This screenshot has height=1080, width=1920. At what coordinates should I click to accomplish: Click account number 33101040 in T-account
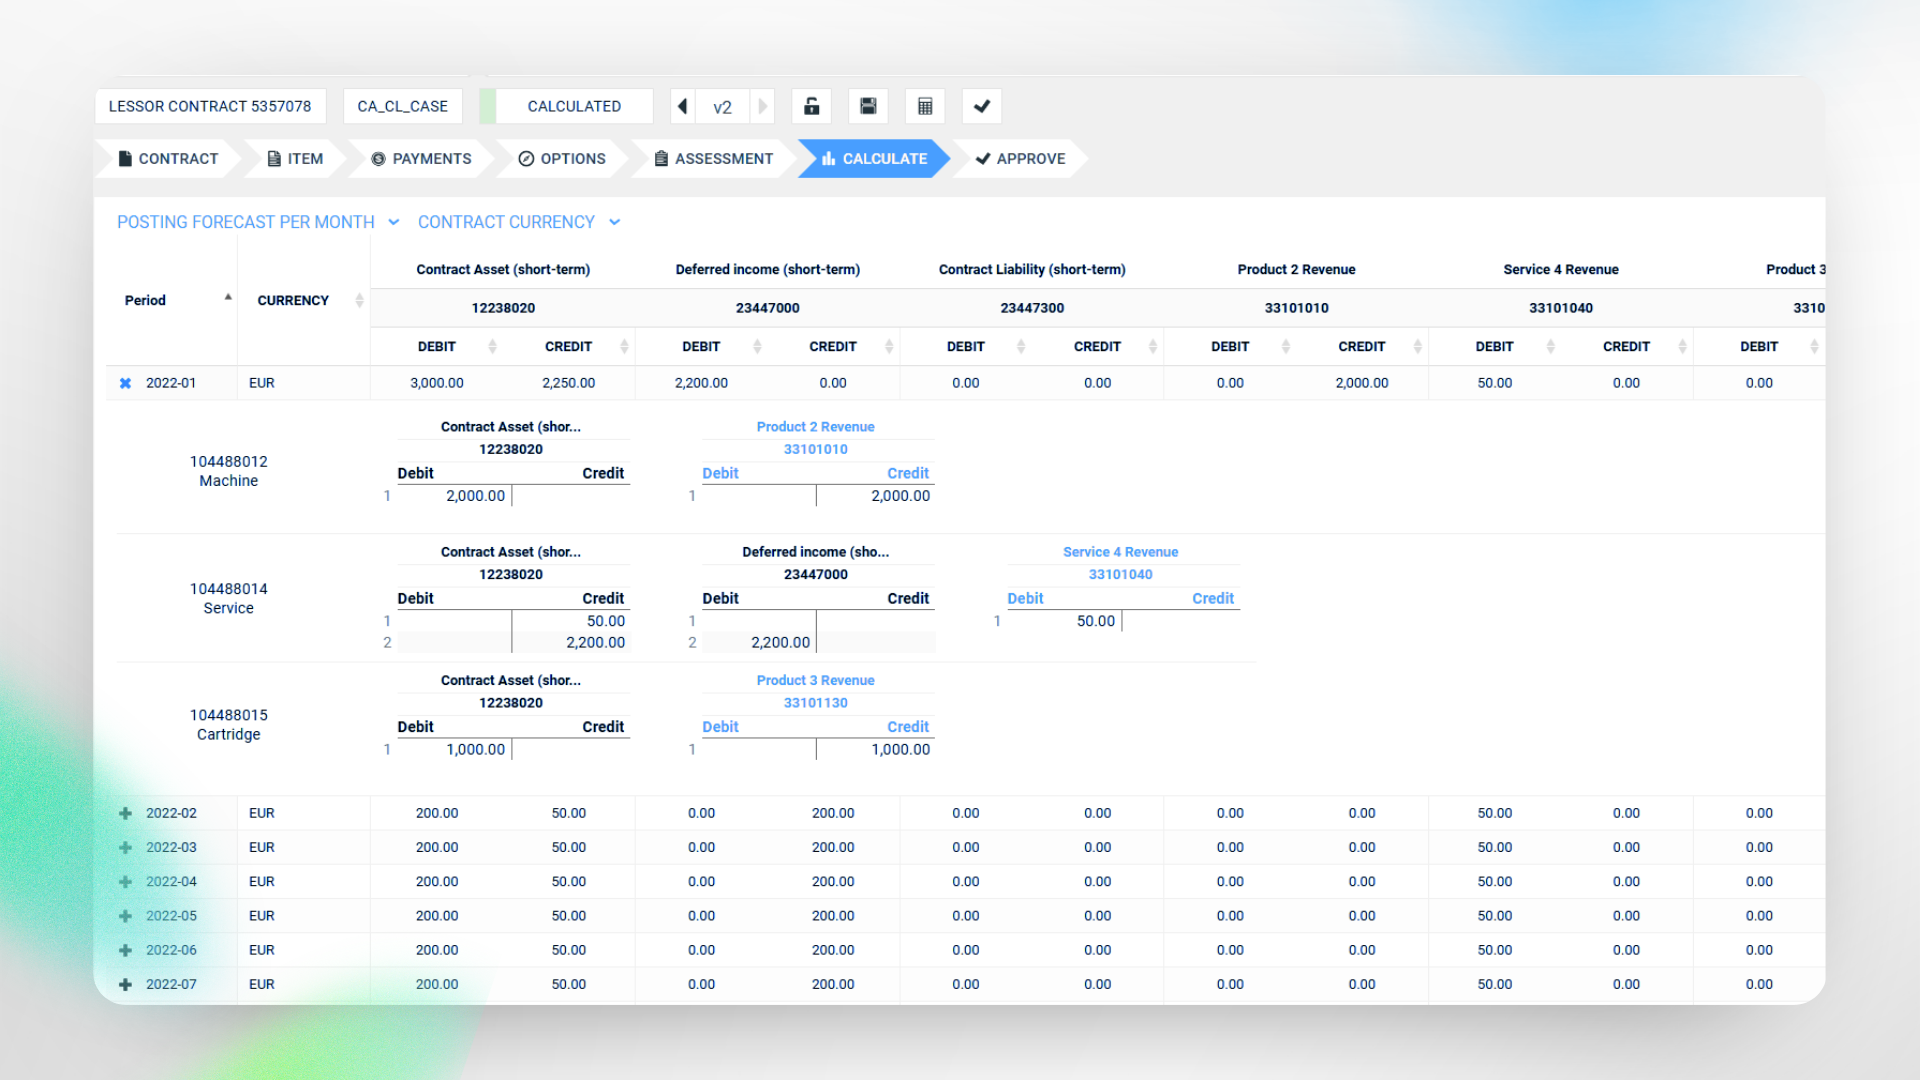point(1120,574)
